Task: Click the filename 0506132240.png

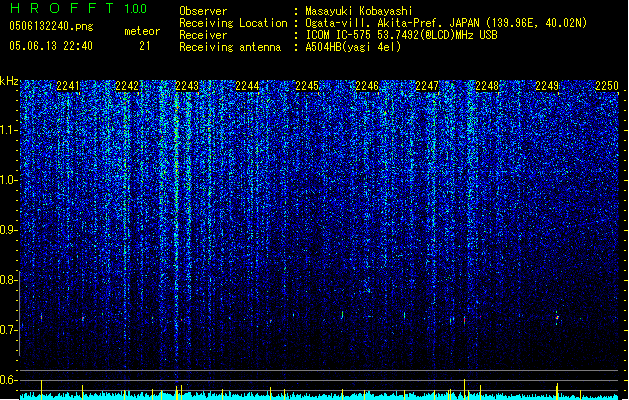Action: click(51, 26)
